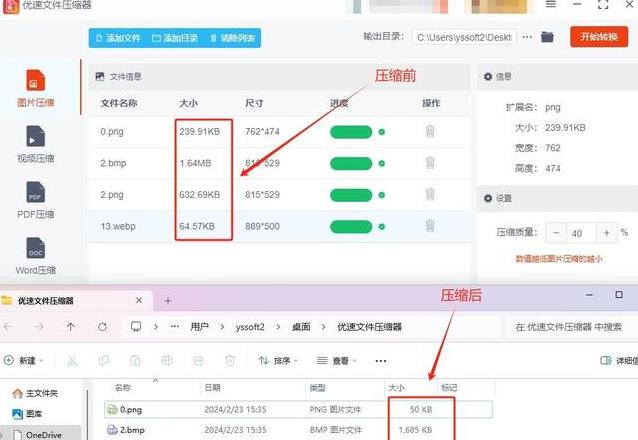
Task: Click the This PC monitor icon in address bar
Action: click(x=136, y=326)
